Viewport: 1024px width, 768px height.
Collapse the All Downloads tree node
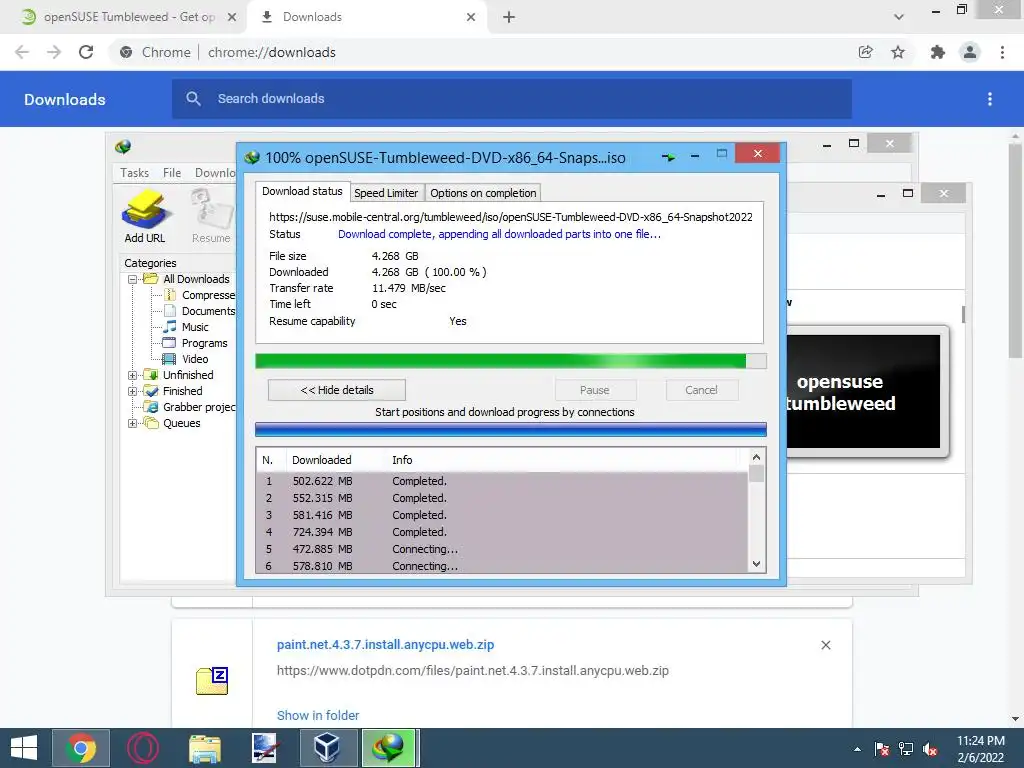(133, 279)
